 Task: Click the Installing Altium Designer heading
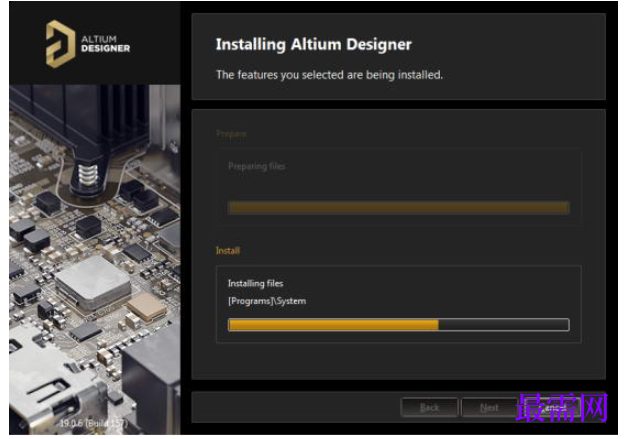(314, 44)
